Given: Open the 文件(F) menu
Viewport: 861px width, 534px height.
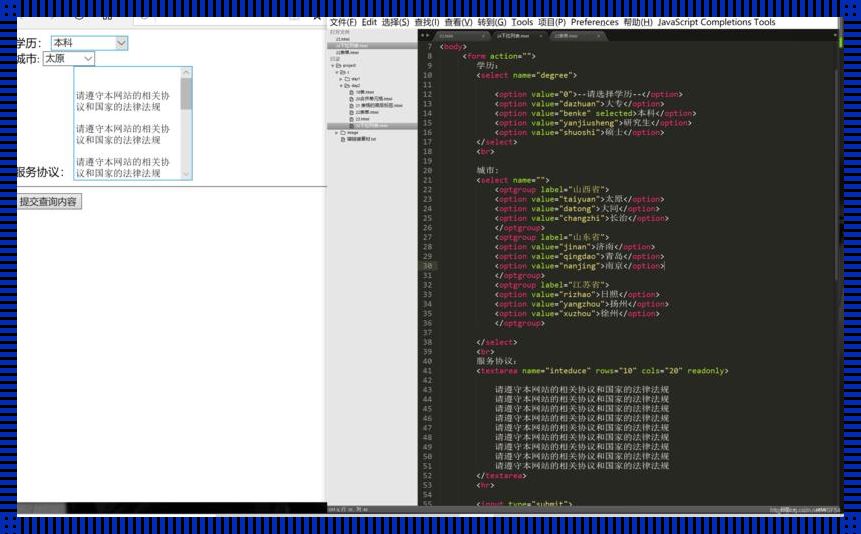Looking at the screenshot, I should (x=343, y=22).
